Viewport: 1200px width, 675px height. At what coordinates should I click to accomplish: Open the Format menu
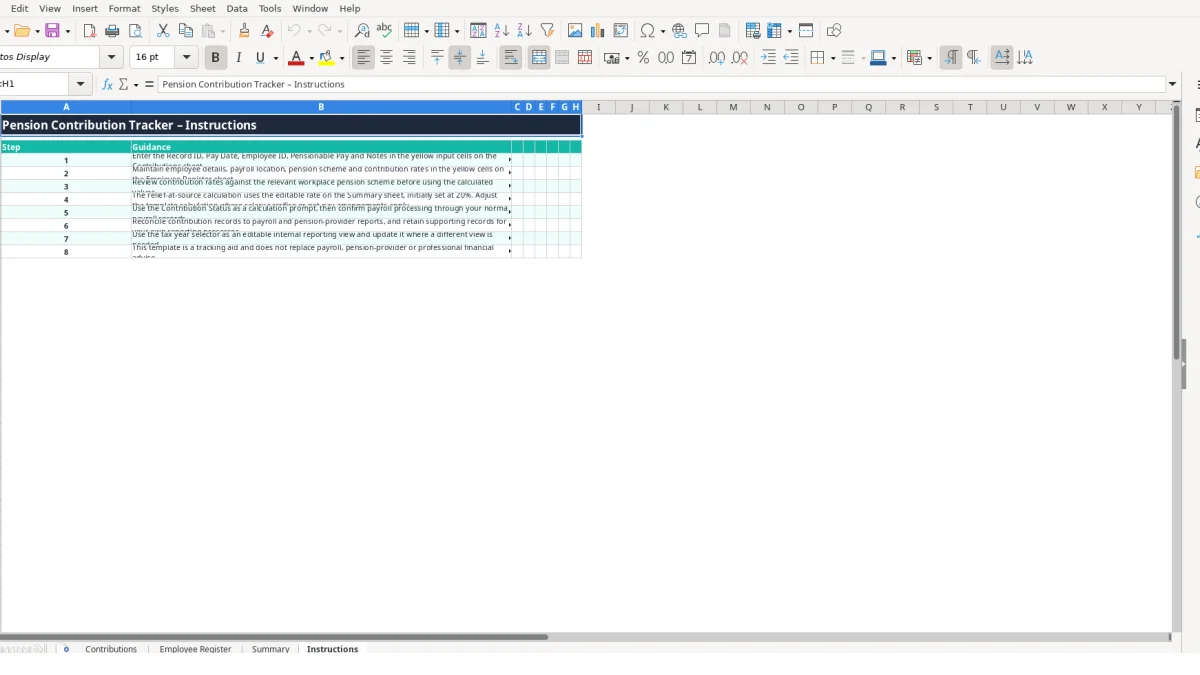[124, 8]
